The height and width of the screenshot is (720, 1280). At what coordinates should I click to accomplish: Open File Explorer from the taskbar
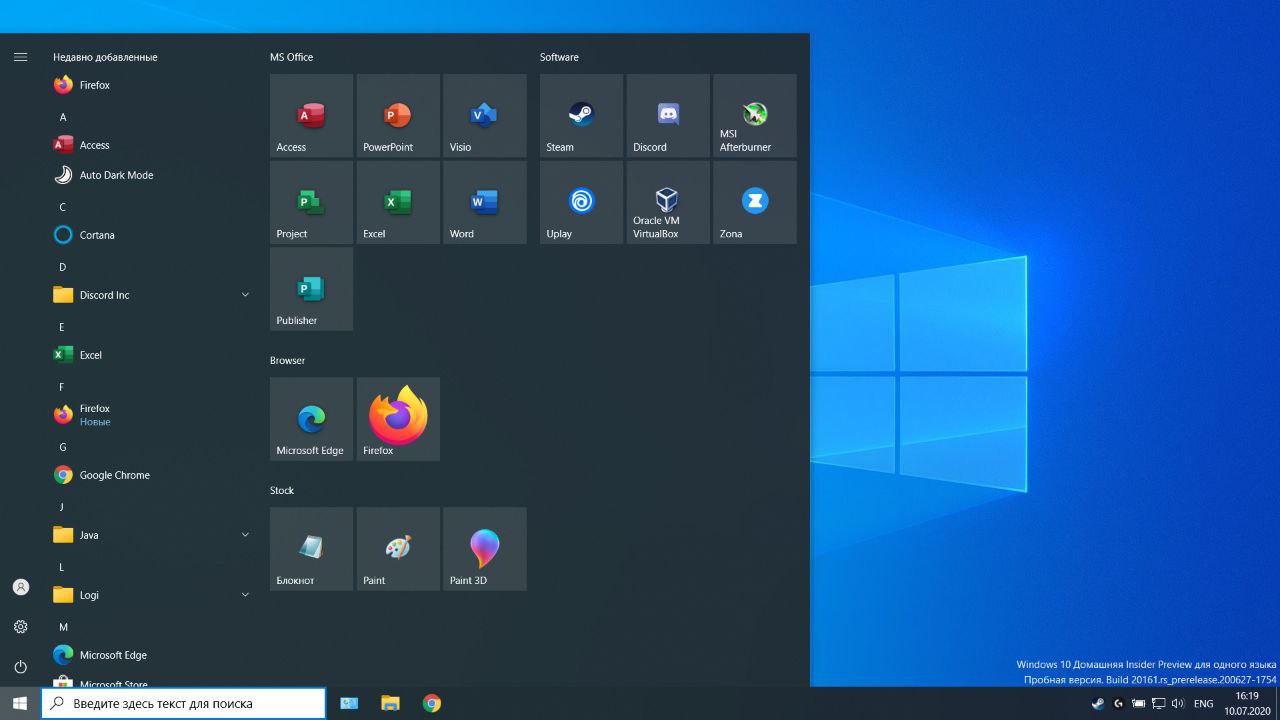[390, 703]
